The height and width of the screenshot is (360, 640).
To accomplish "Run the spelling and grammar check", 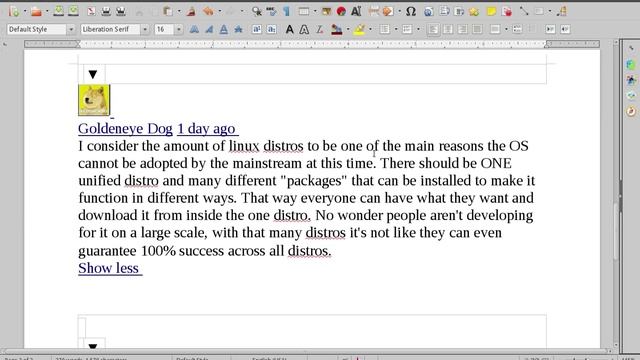I will 271,11.
